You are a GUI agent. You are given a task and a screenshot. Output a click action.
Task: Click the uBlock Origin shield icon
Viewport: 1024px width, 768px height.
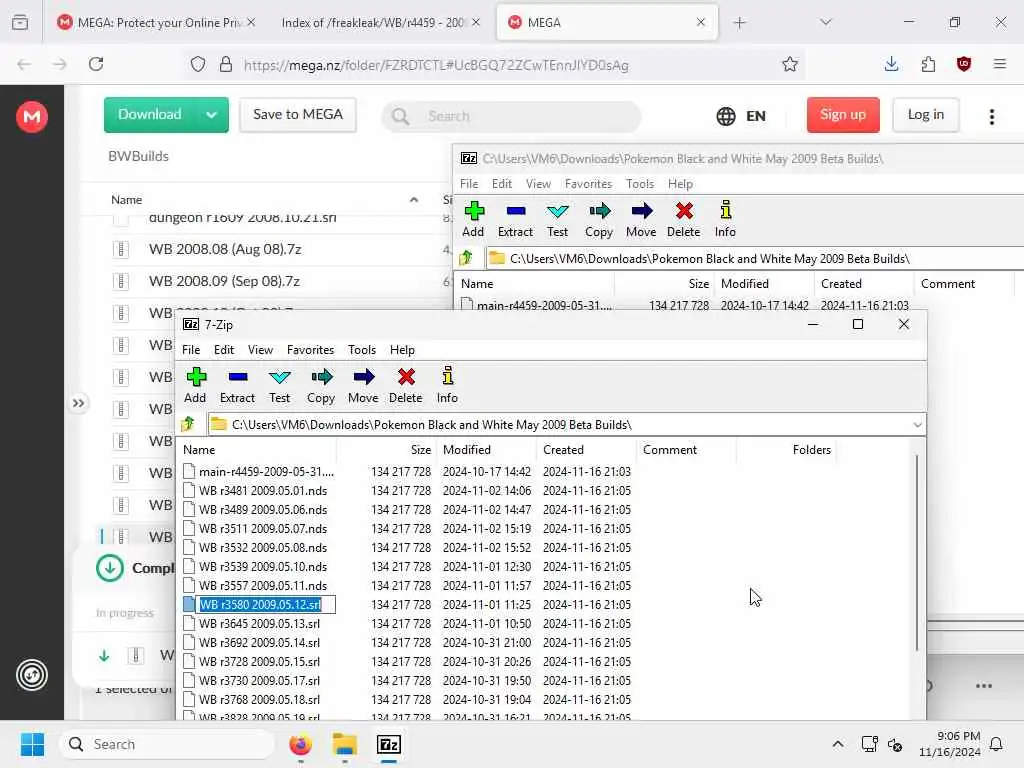click(x=964, y=64)
